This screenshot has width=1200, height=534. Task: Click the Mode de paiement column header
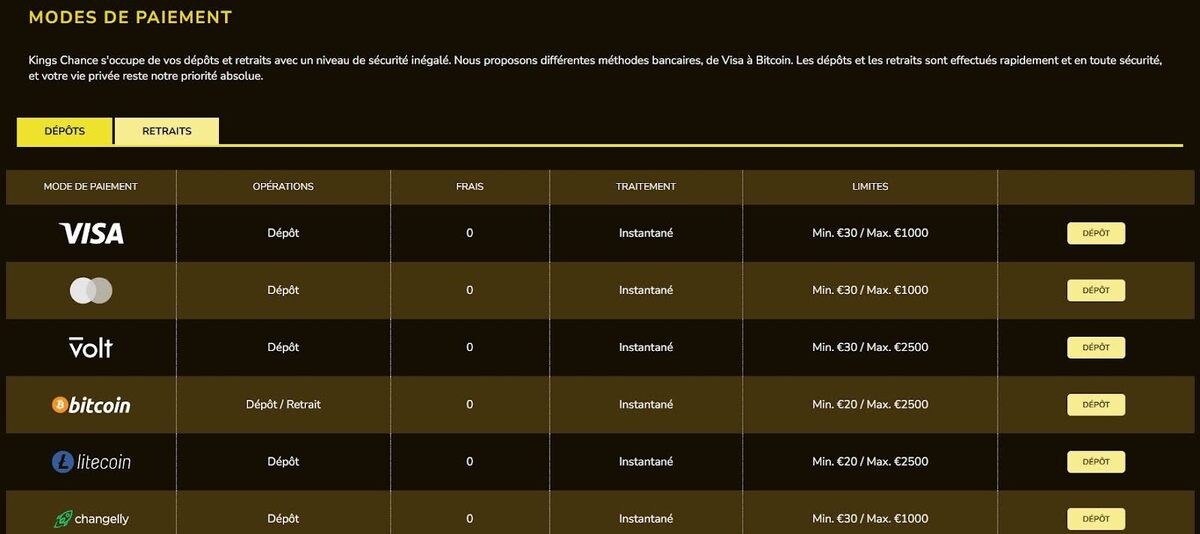[91, 187]
